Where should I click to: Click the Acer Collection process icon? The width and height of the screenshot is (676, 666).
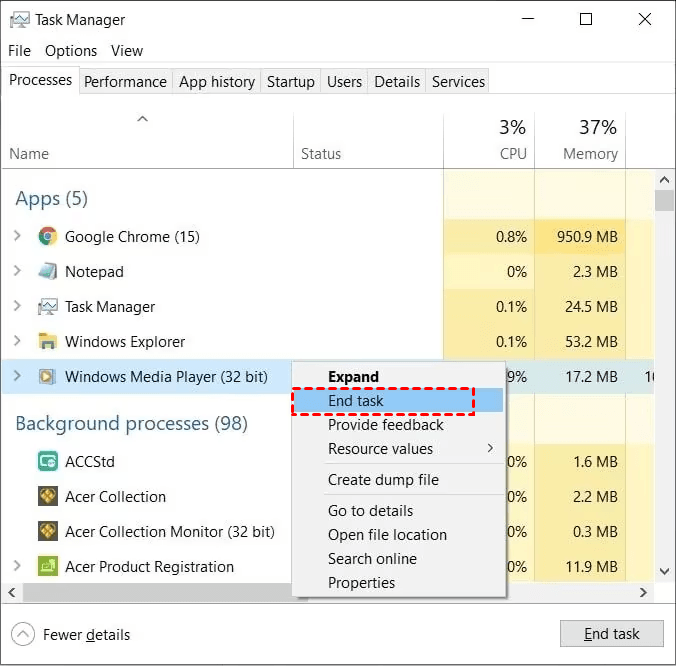tap(47, 497)
